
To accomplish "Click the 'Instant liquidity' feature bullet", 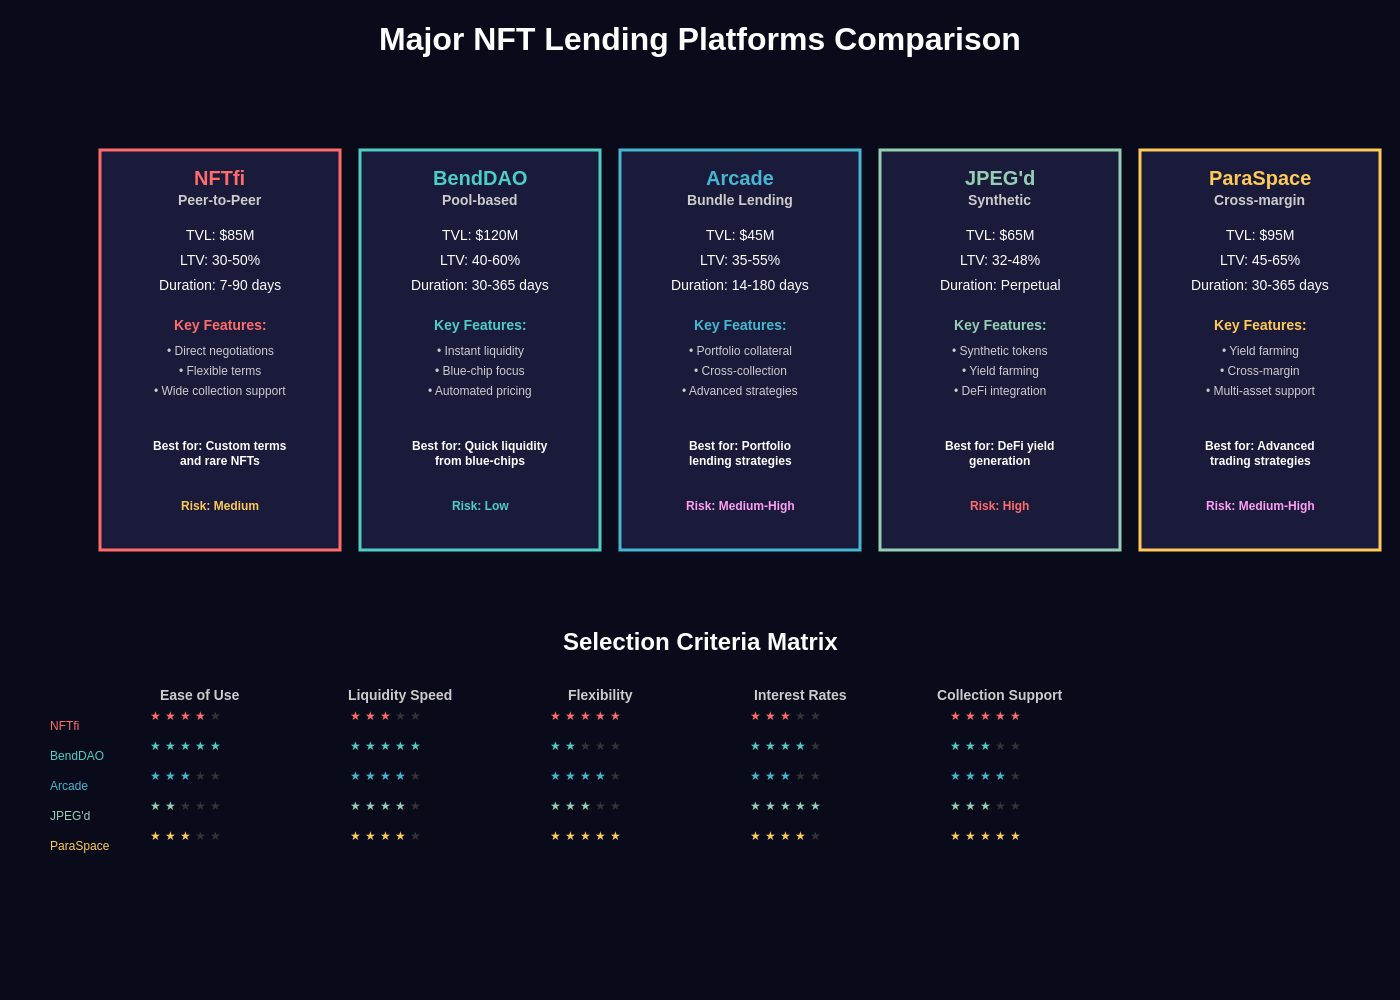I will click(x=480, y=351).
